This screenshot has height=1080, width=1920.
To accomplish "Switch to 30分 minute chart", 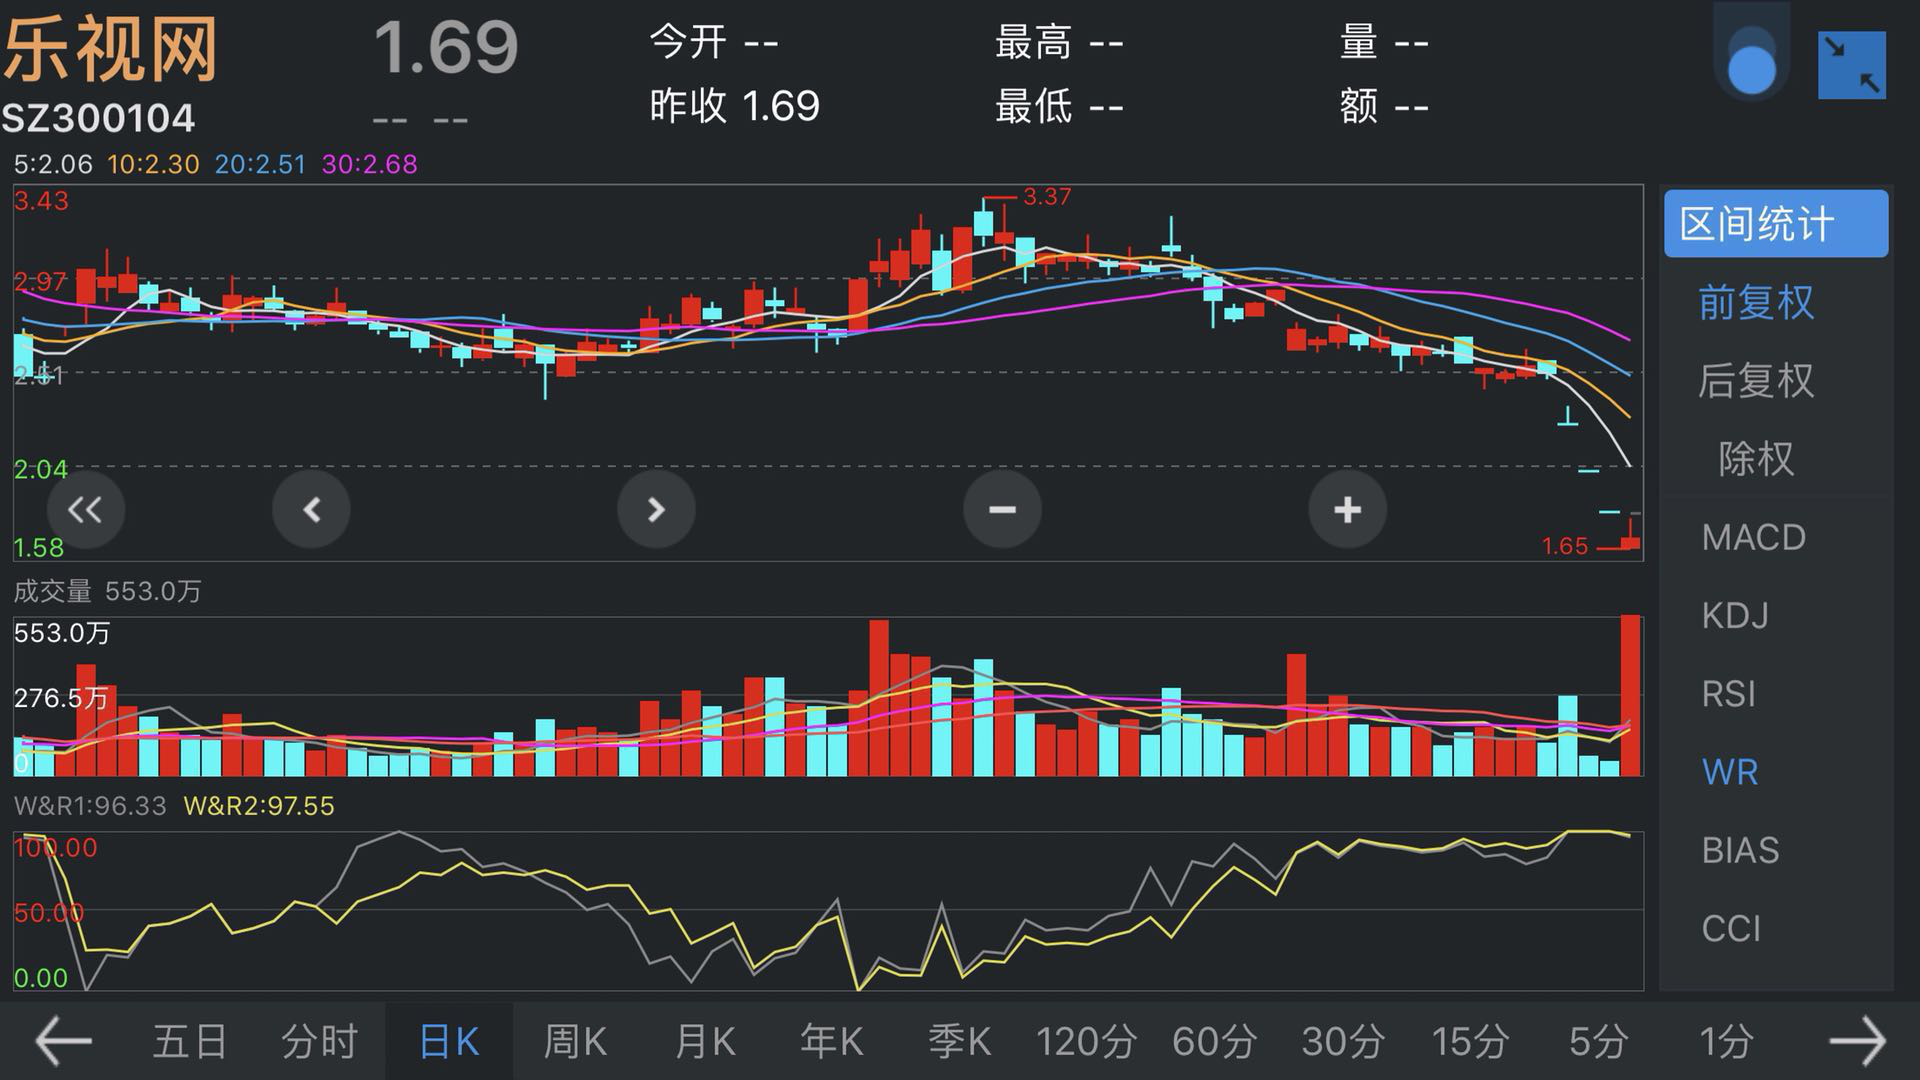I will coord(1343,1041).
